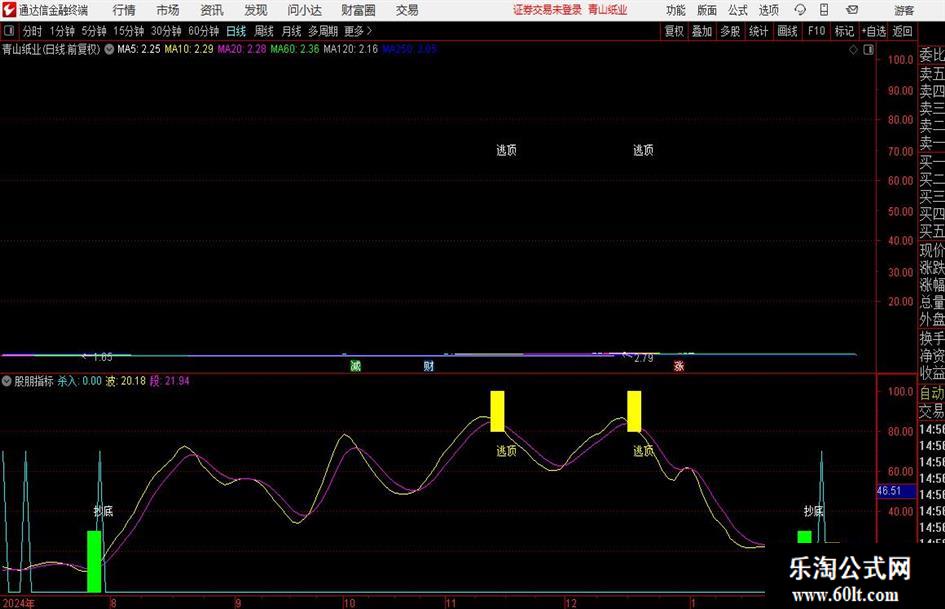Viewport: 945px width, 609px height.
Task: Click the 财 event marker under chart
Action: (x=429, y=365)
